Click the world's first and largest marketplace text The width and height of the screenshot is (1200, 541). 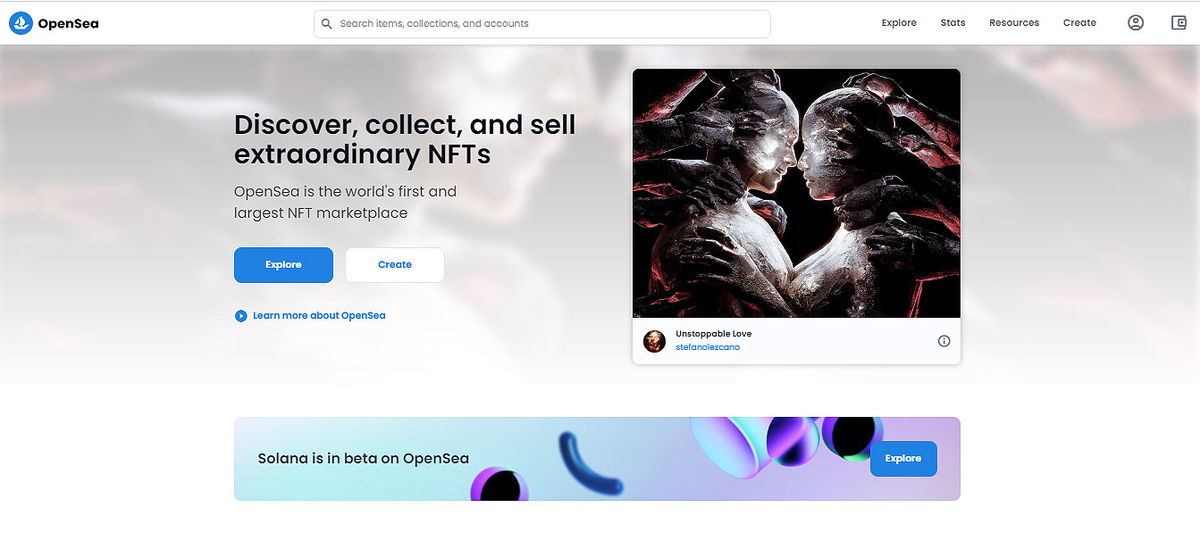tap(345, 202)
